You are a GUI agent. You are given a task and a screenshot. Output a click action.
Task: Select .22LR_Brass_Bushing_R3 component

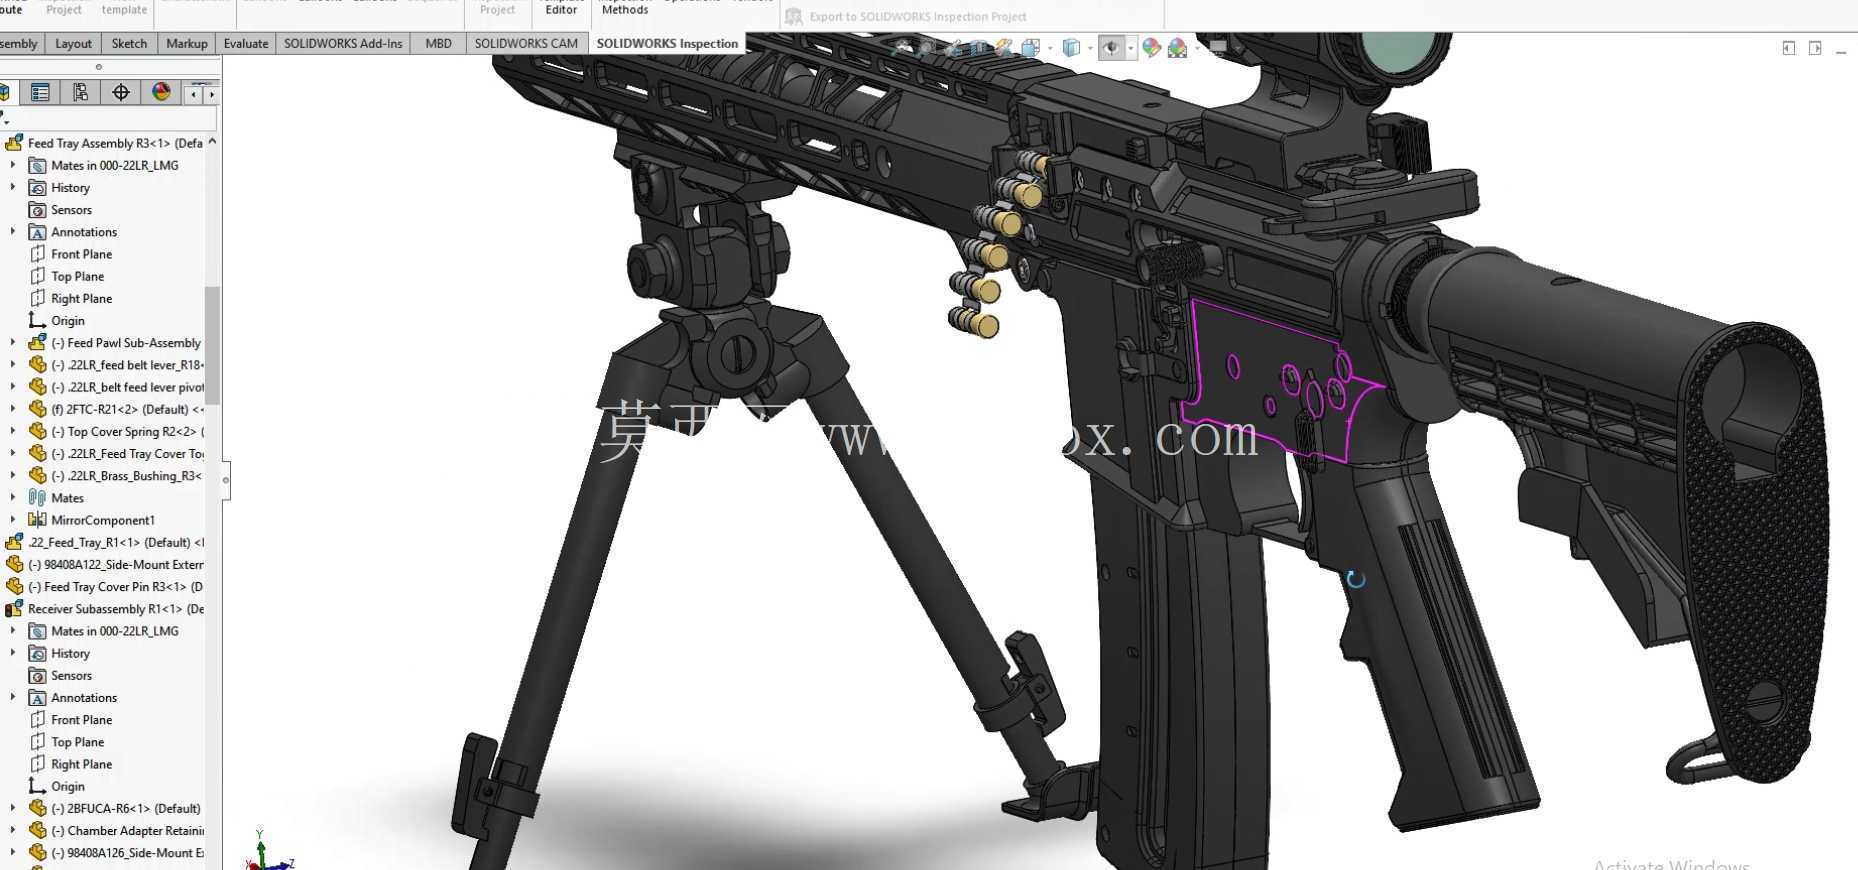click(x=115, y=476)
